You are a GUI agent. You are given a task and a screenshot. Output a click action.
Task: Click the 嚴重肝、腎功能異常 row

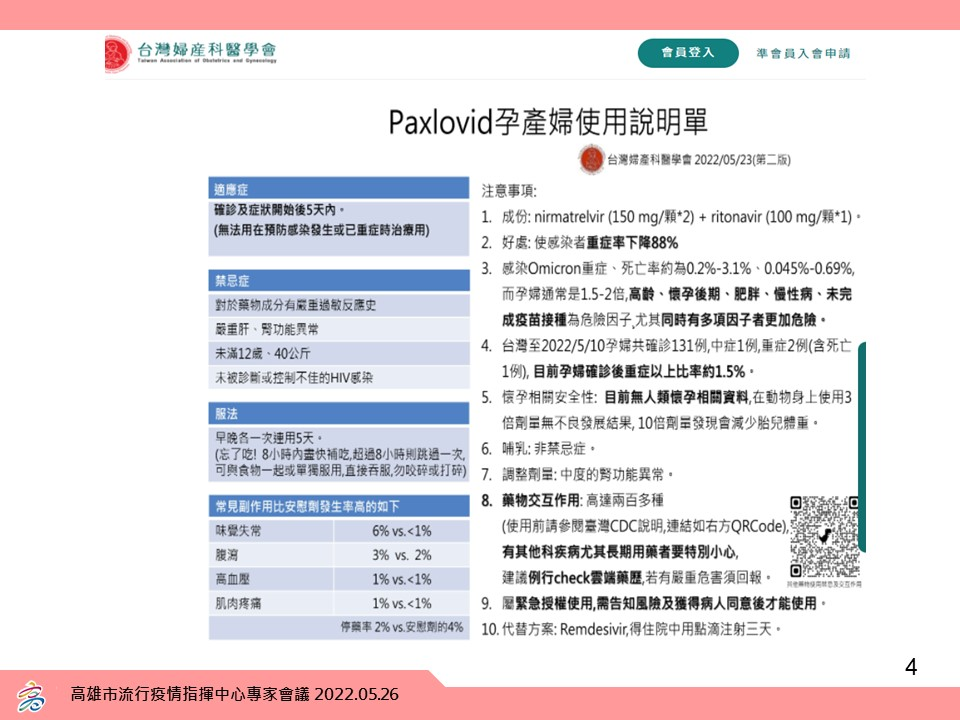pyautogui.click(x=339, y=329)
